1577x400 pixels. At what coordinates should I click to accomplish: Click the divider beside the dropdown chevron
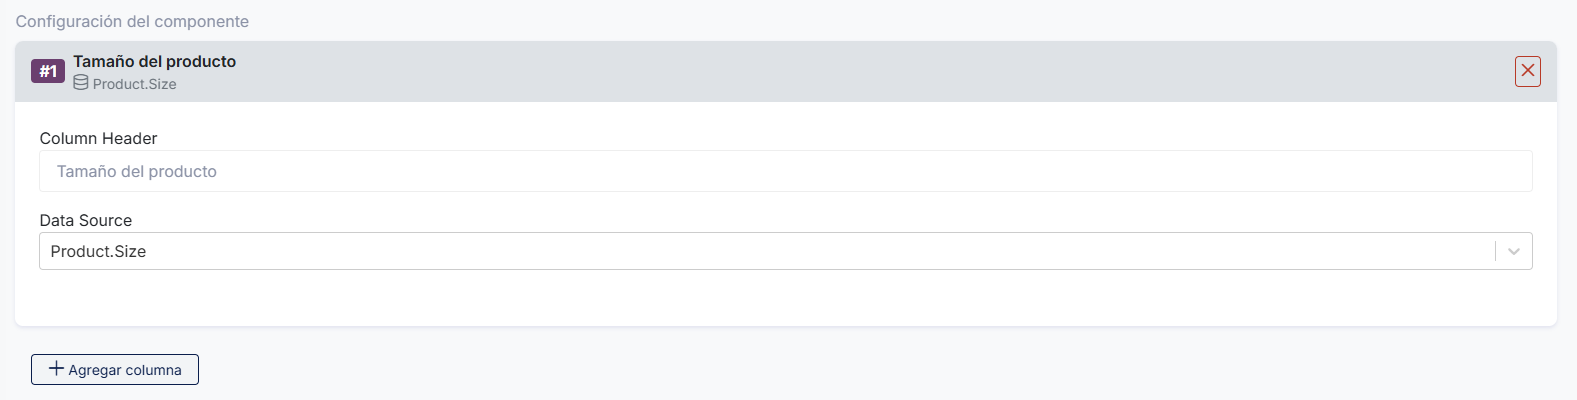tap(1495, 252)
